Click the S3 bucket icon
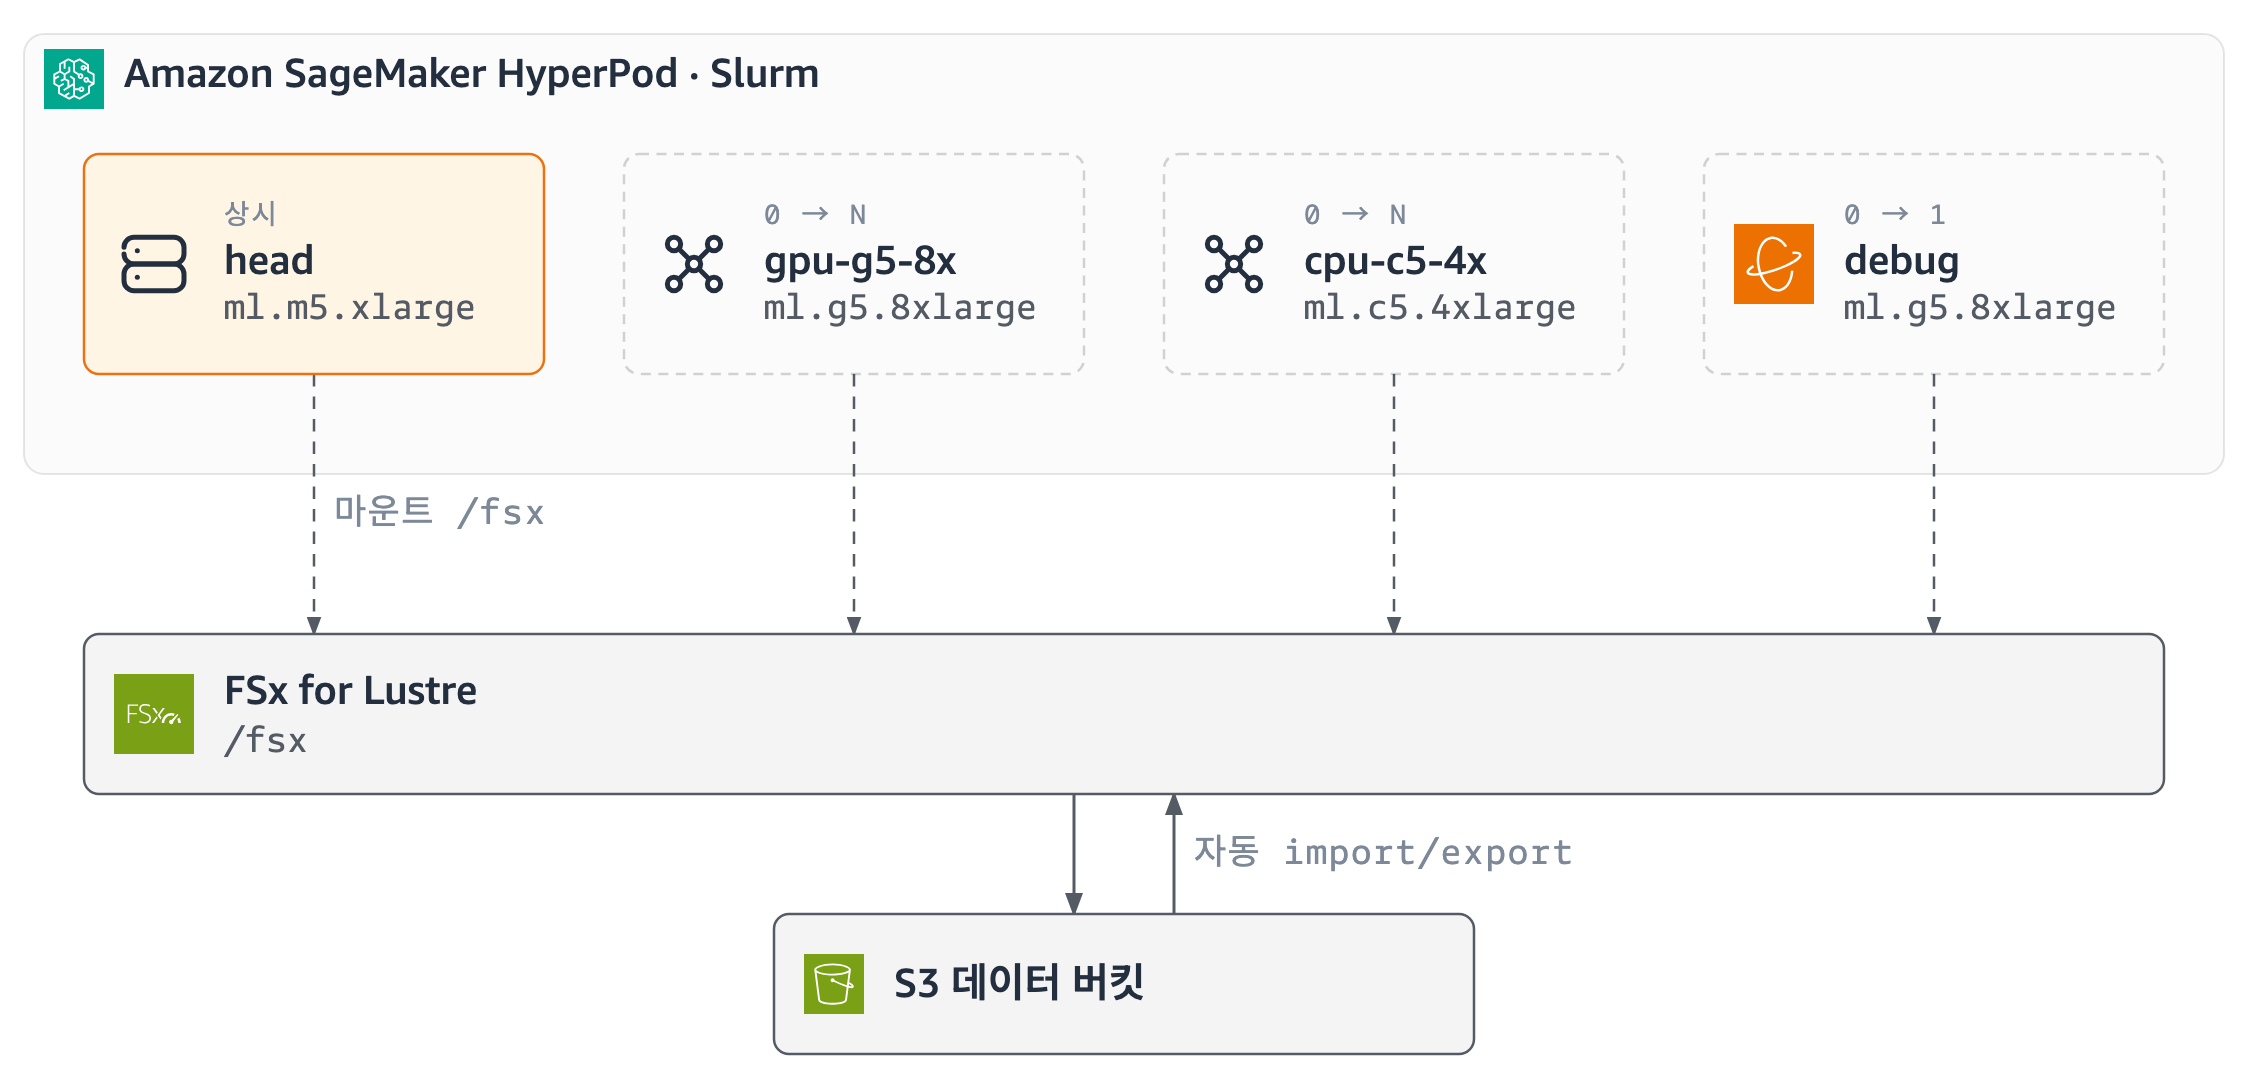The image size is (2248, 1082). (x=834, y=984)
